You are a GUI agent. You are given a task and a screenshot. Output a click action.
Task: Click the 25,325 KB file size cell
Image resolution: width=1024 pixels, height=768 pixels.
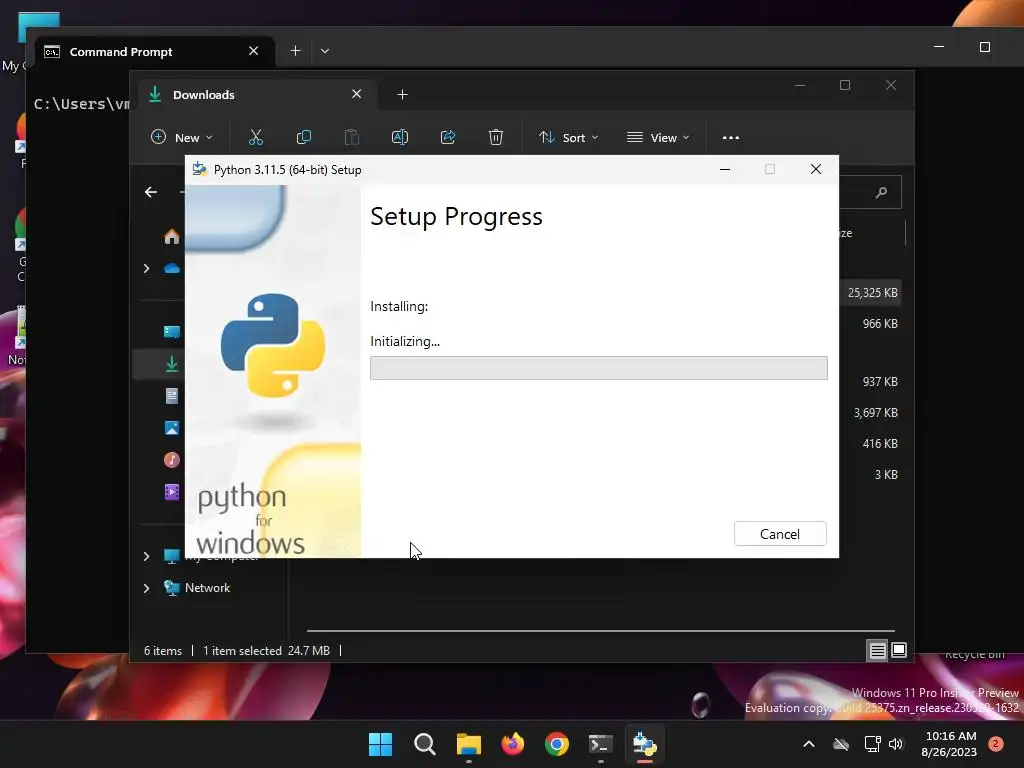point(872,293)
